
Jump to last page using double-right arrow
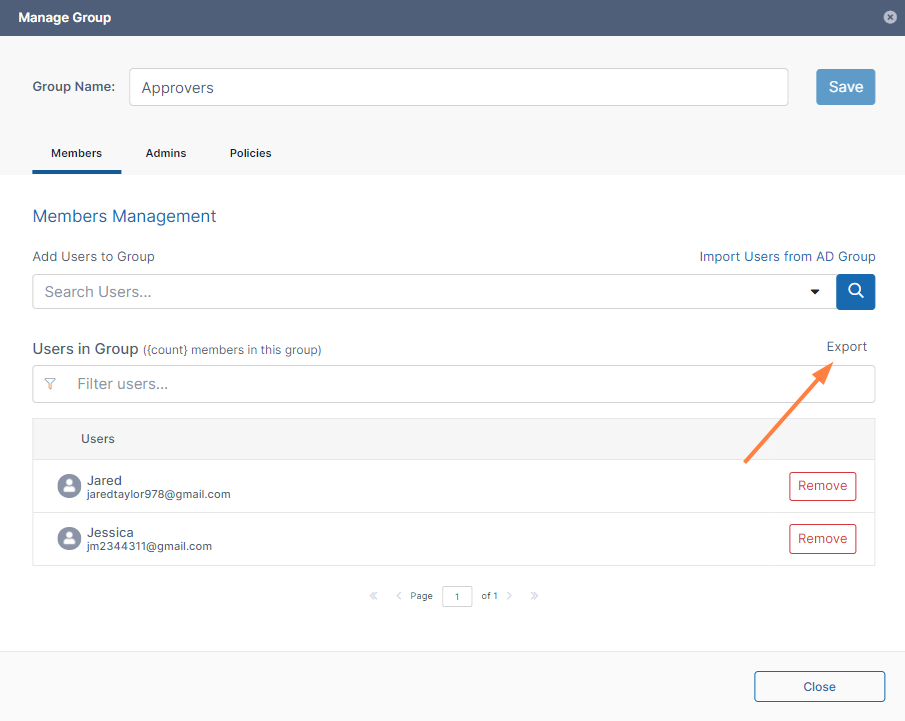pyautogui.click(x=534, y=596)
